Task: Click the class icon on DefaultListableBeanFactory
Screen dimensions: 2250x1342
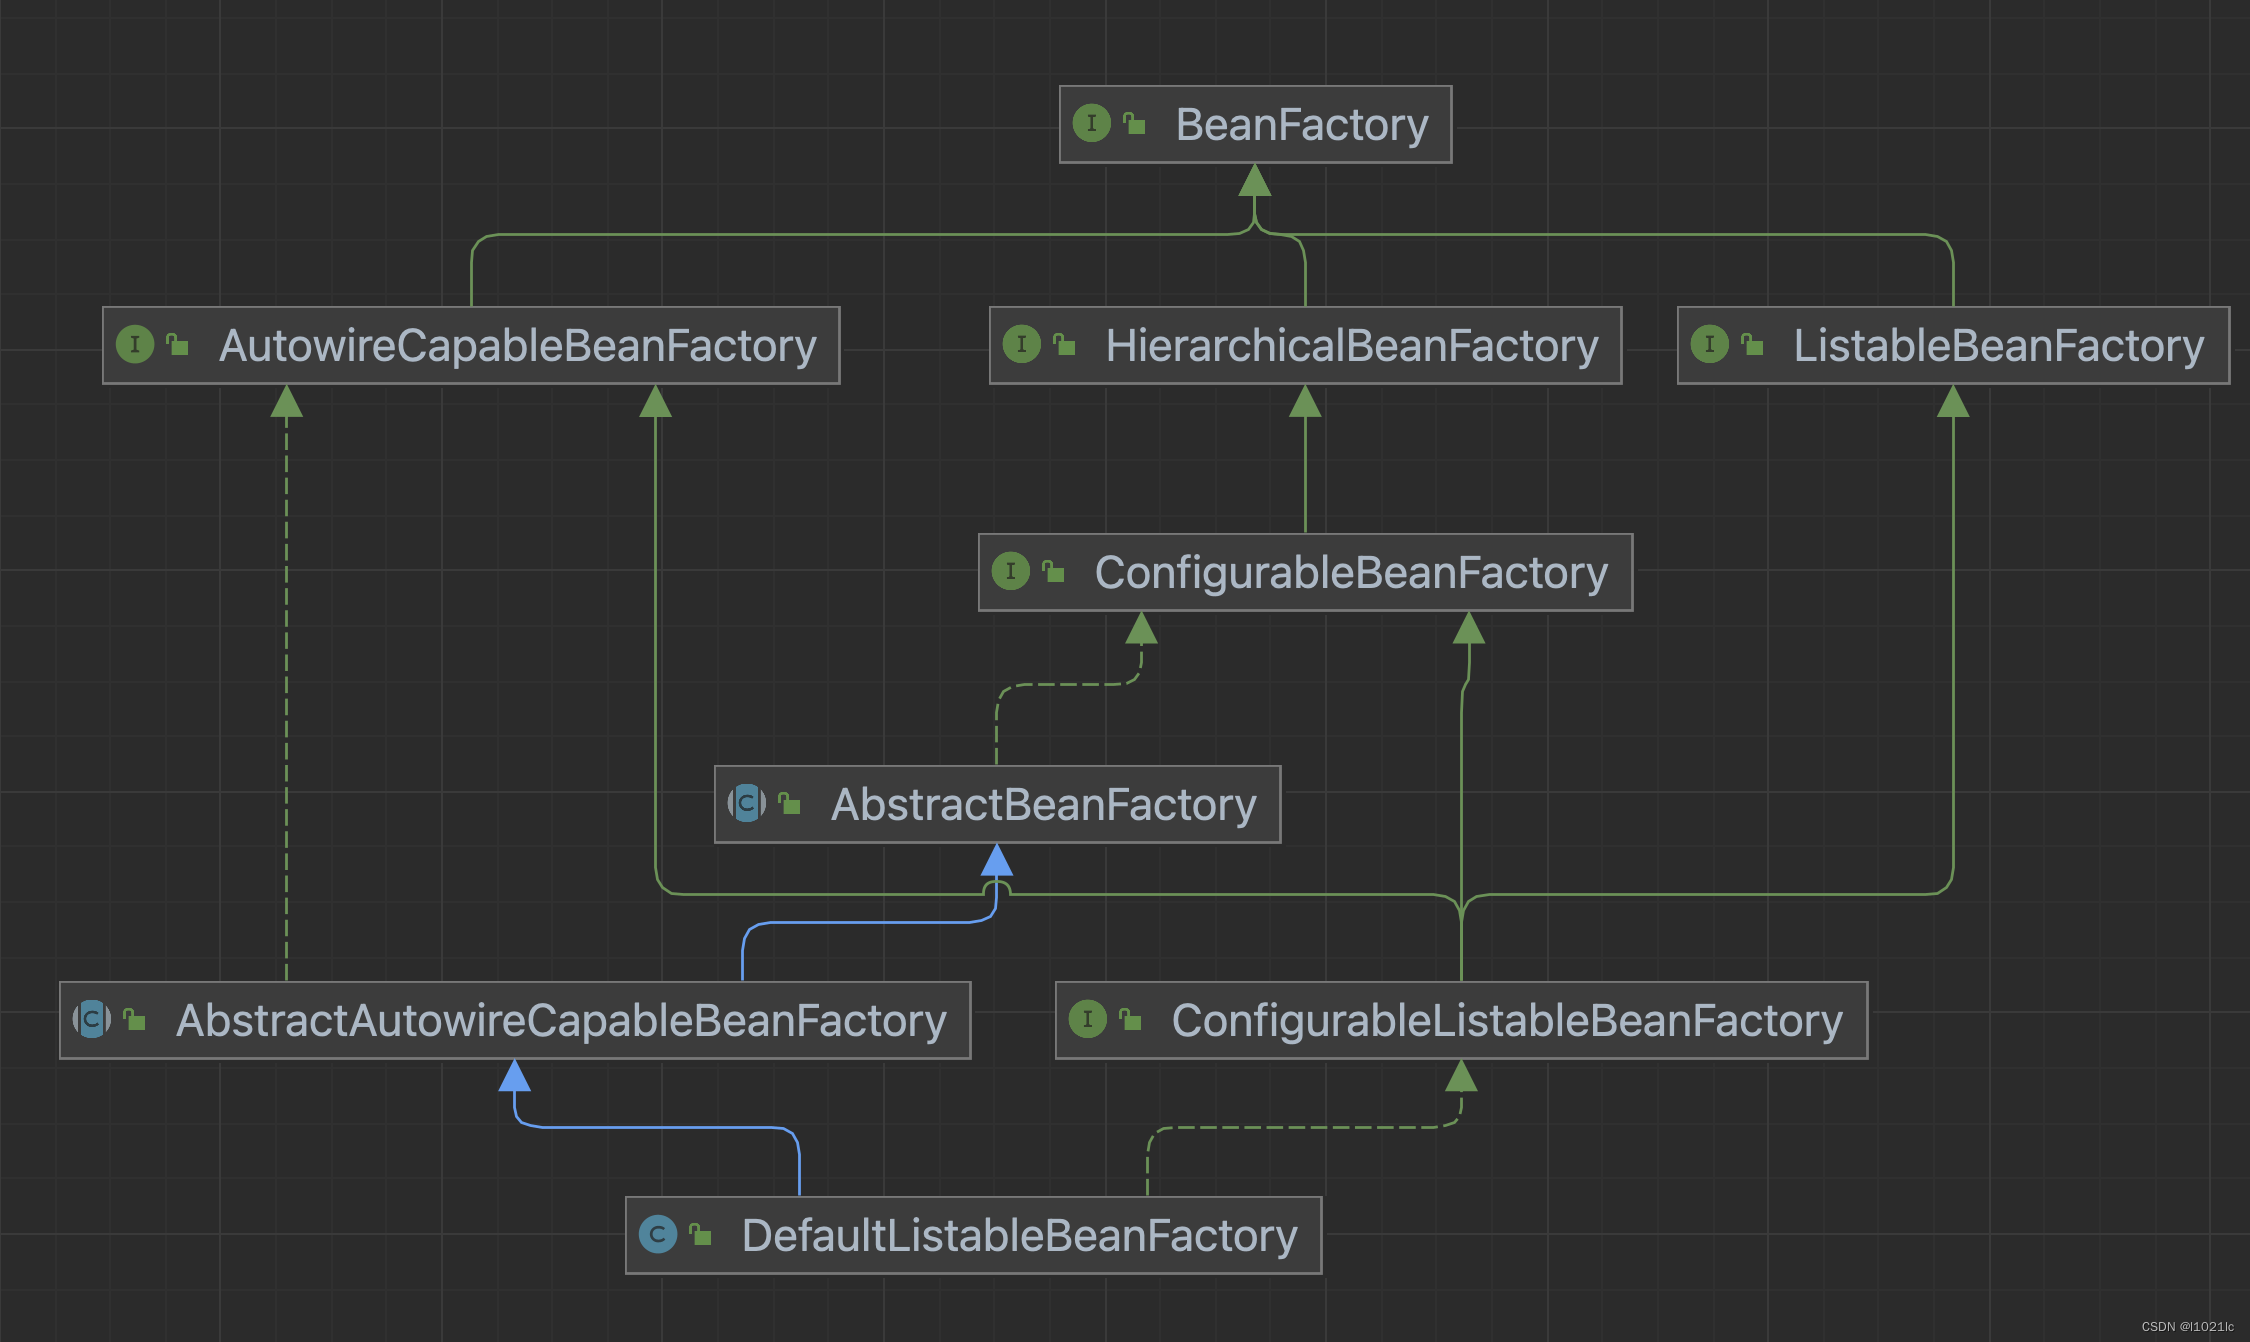Action: (x=657, y=1235)
